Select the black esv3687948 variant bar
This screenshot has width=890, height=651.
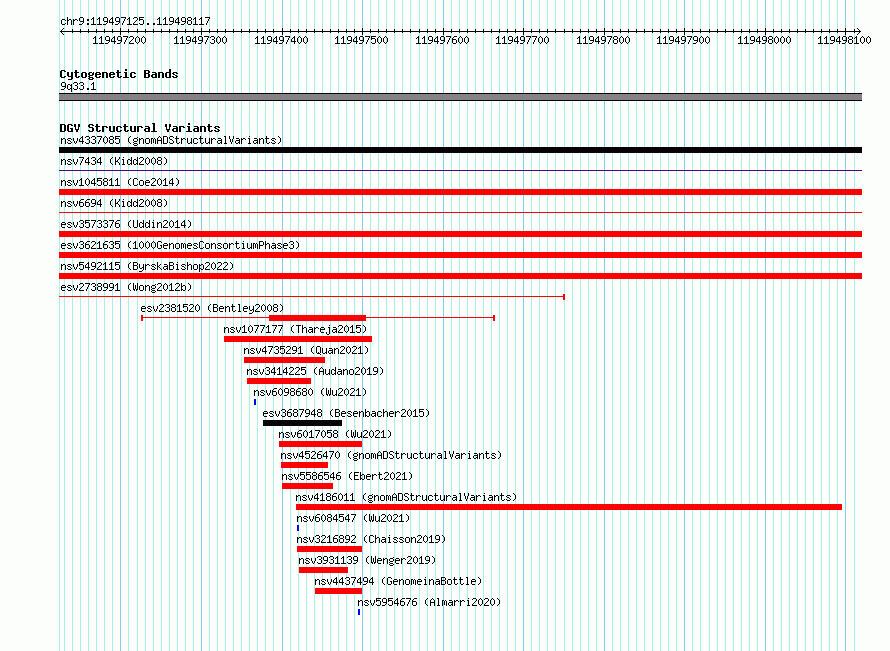303,423
